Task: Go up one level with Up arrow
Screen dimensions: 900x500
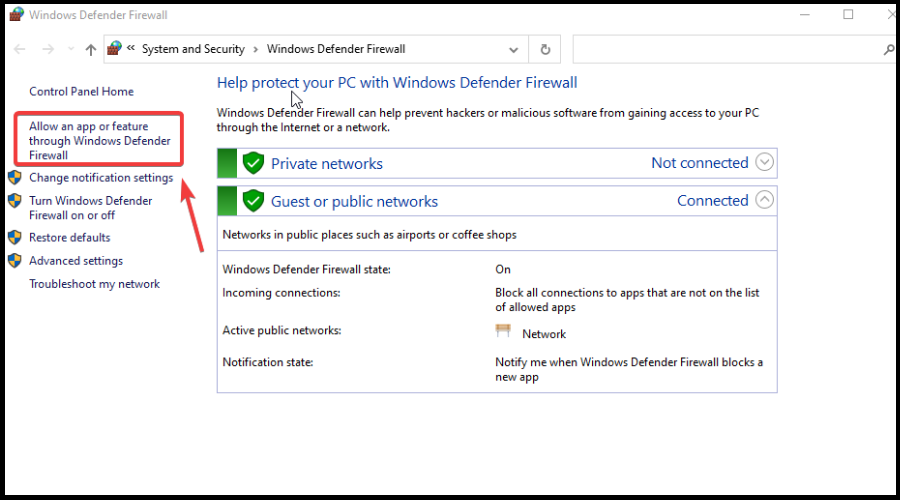Action: pos(91,50)
